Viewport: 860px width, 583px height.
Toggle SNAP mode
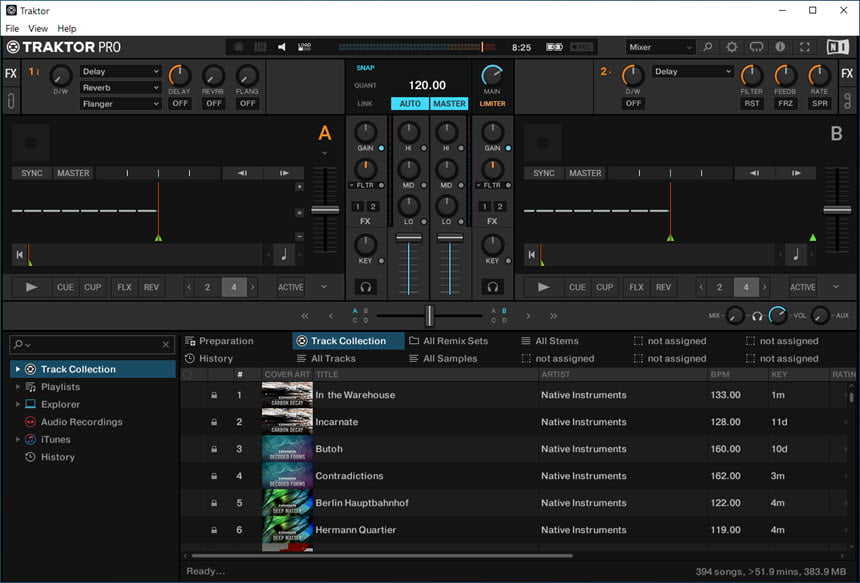point(365,68)
